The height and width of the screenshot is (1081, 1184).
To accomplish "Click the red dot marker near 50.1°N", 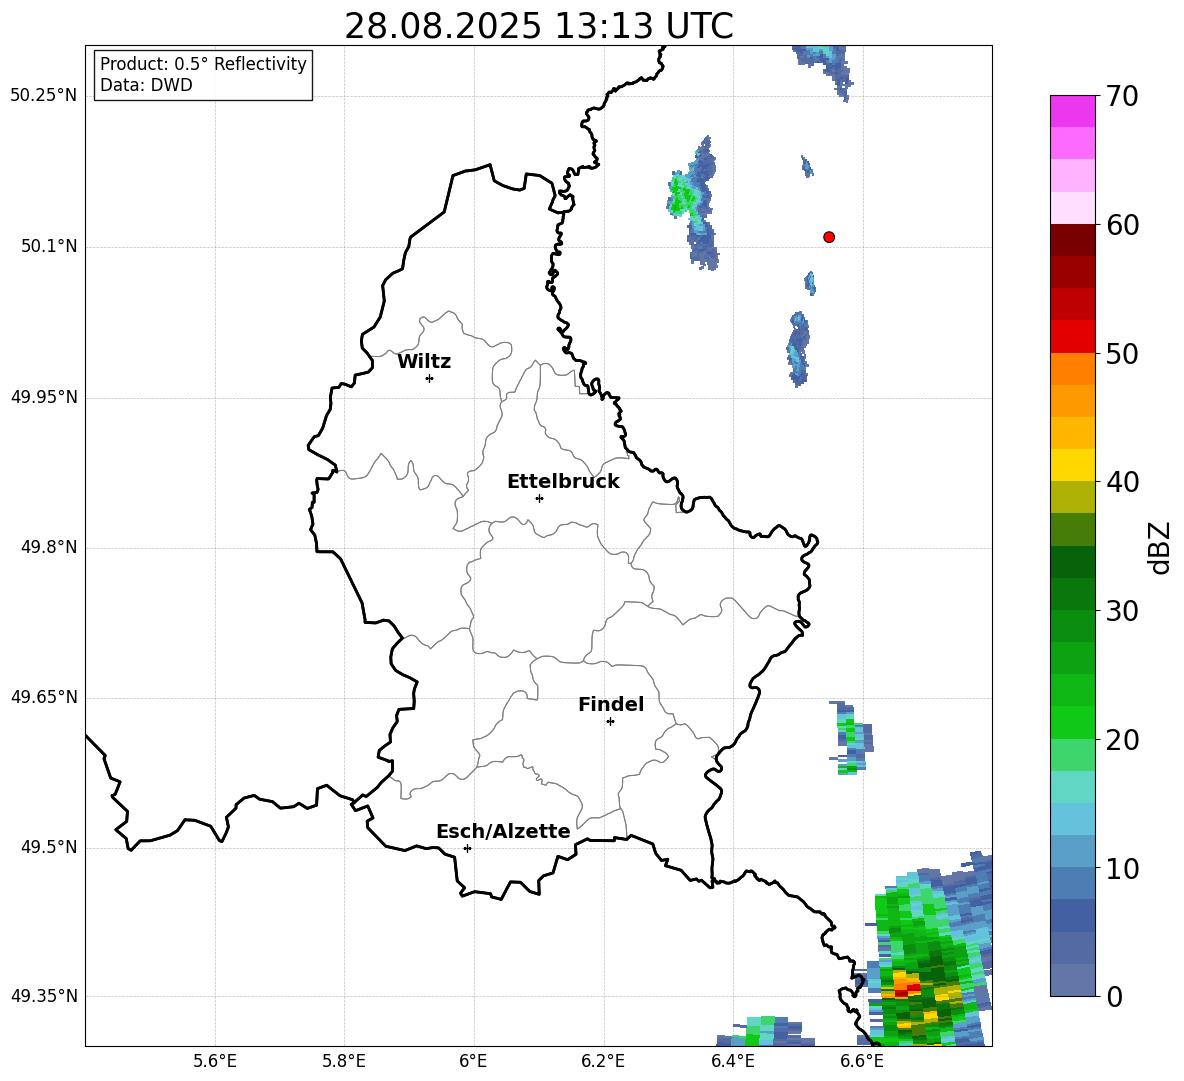I will (x=829, y=237).
